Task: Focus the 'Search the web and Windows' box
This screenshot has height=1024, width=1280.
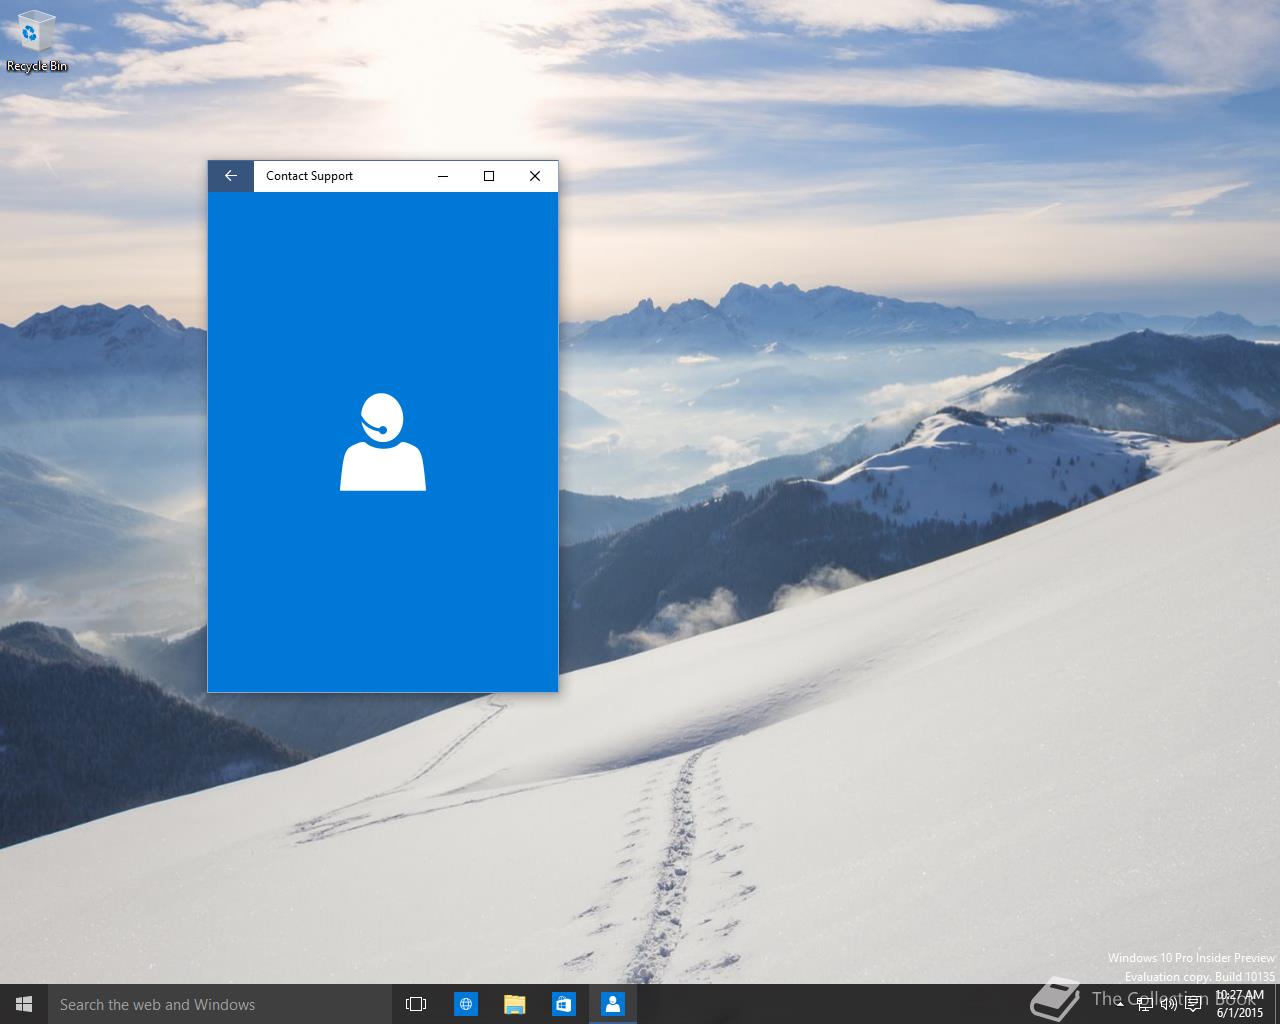Action: pyautogui.click(x=219, y=1004)
